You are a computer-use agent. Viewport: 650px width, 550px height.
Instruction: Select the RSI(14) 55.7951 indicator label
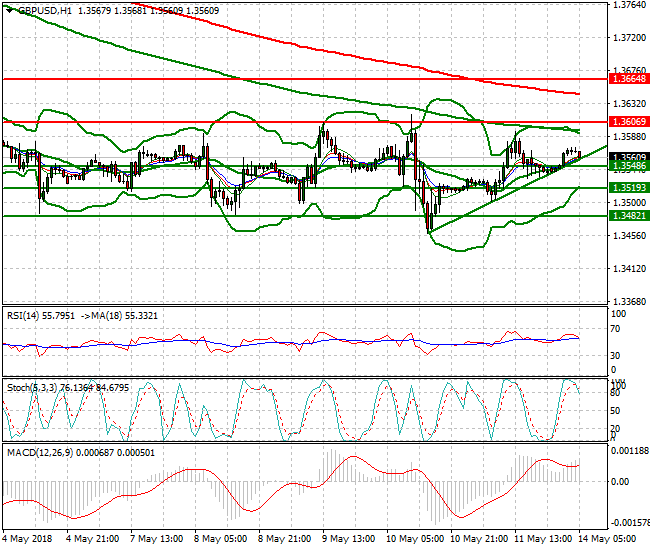point(41,316)
